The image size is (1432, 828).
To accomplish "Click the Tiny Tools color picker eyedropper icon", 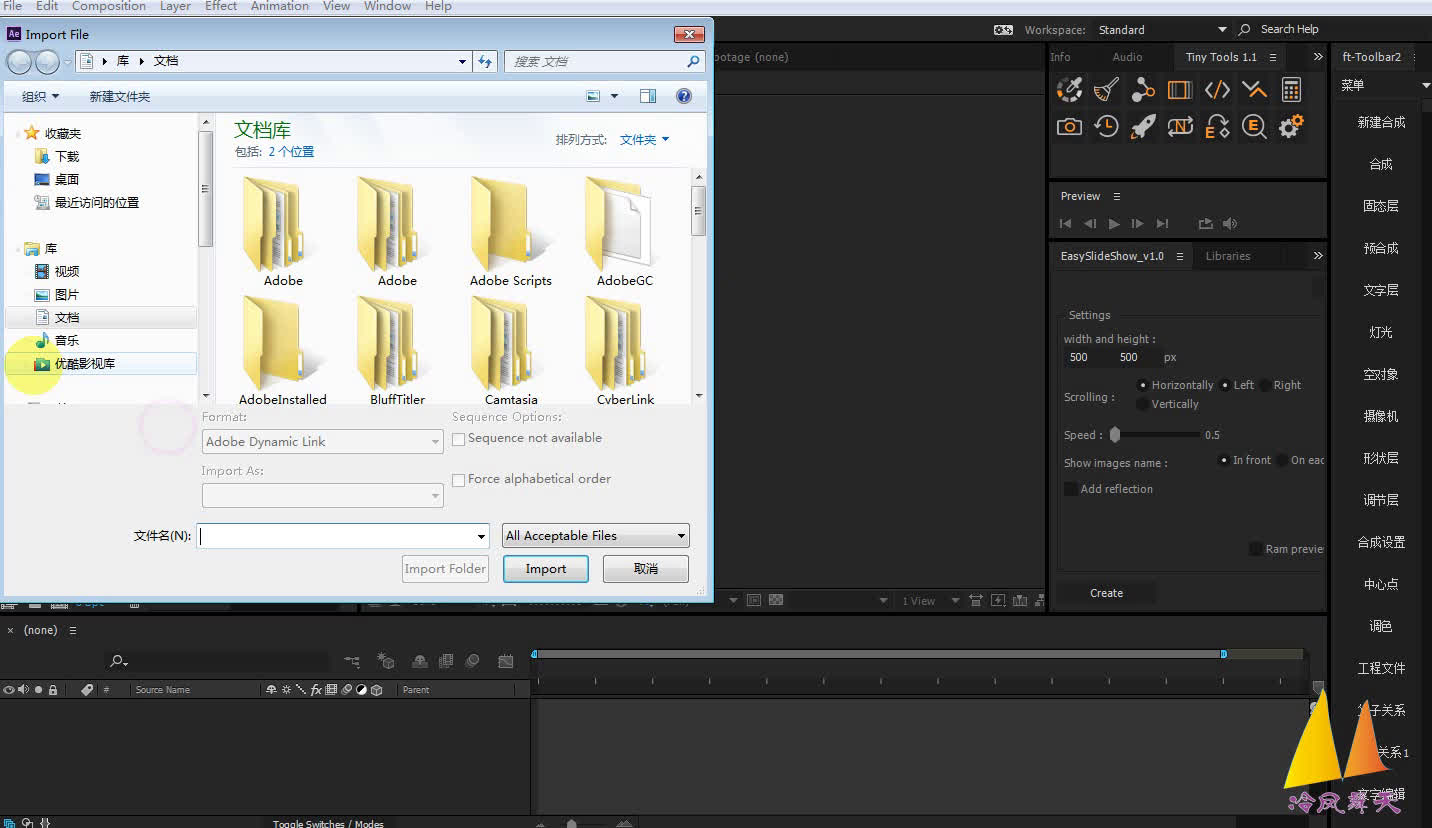I will coord(1069,90).
